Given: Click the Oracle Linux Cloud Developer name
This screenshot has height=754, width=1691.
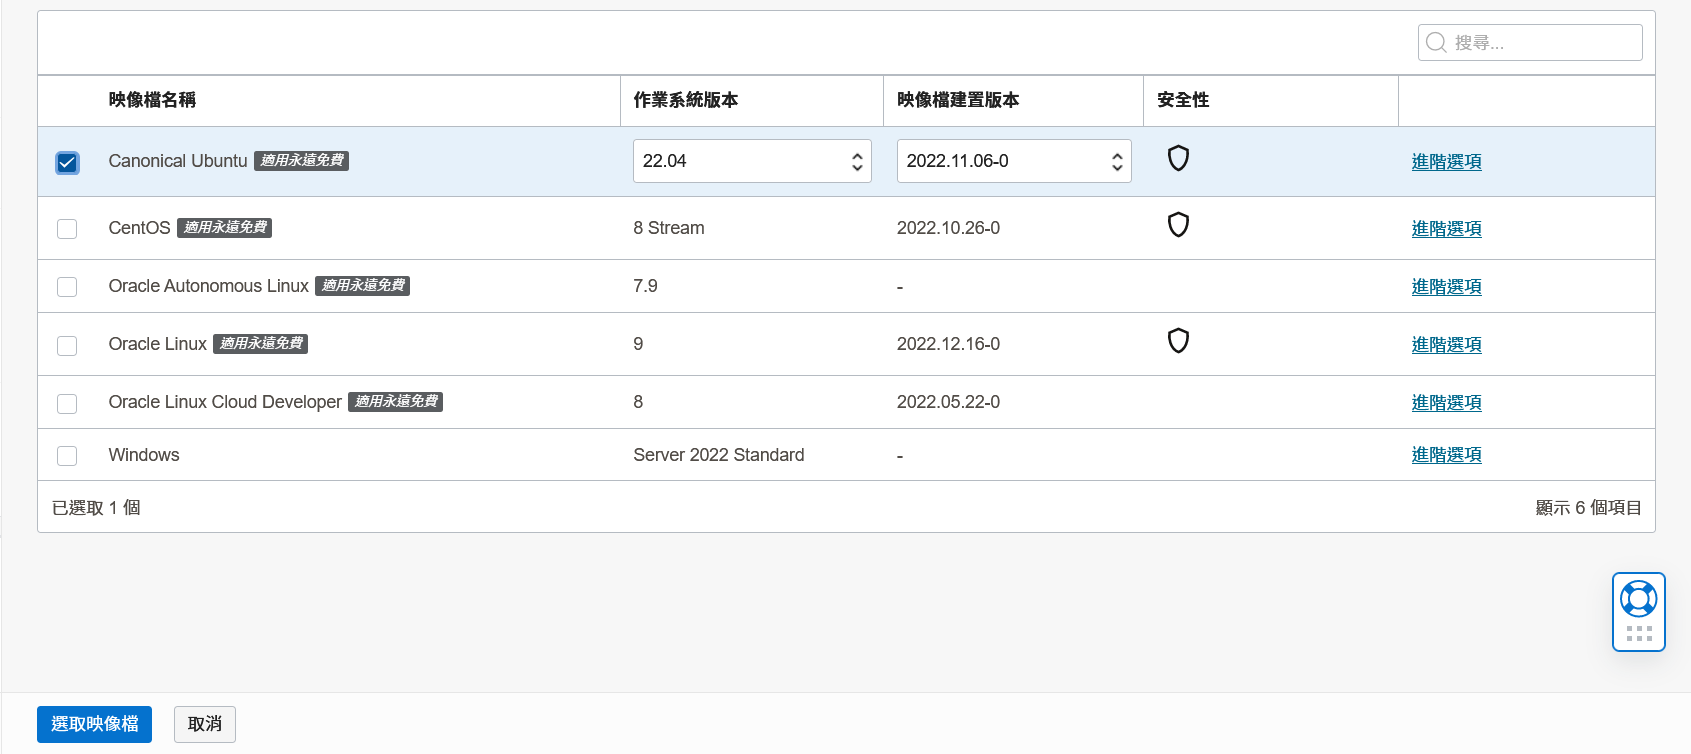Looking at the screenshot, I should coord(225,402).
